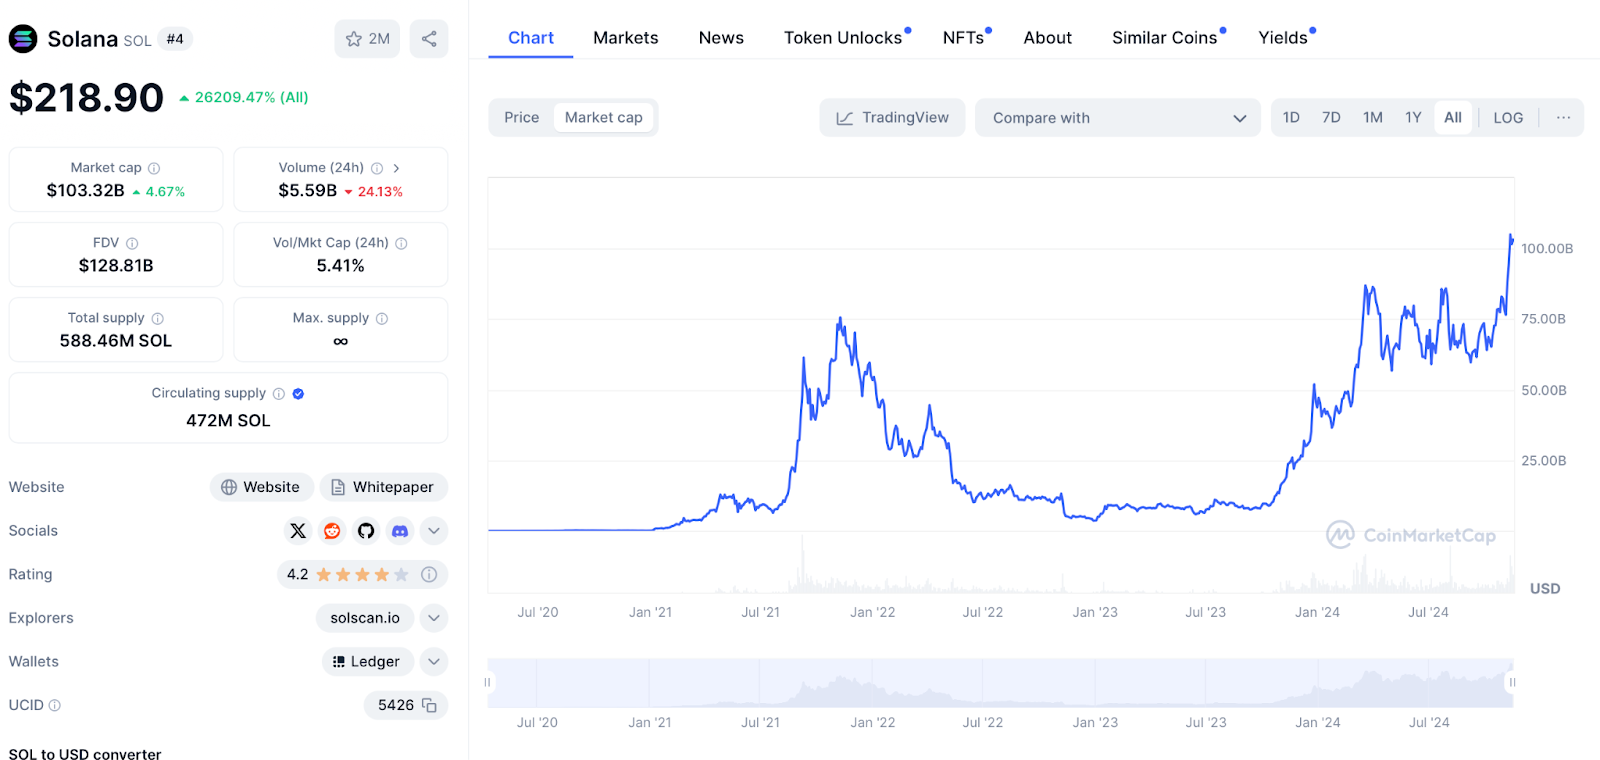Open Solana's Reddit page
Screen dimensions: 1600x760
point(332,531)
